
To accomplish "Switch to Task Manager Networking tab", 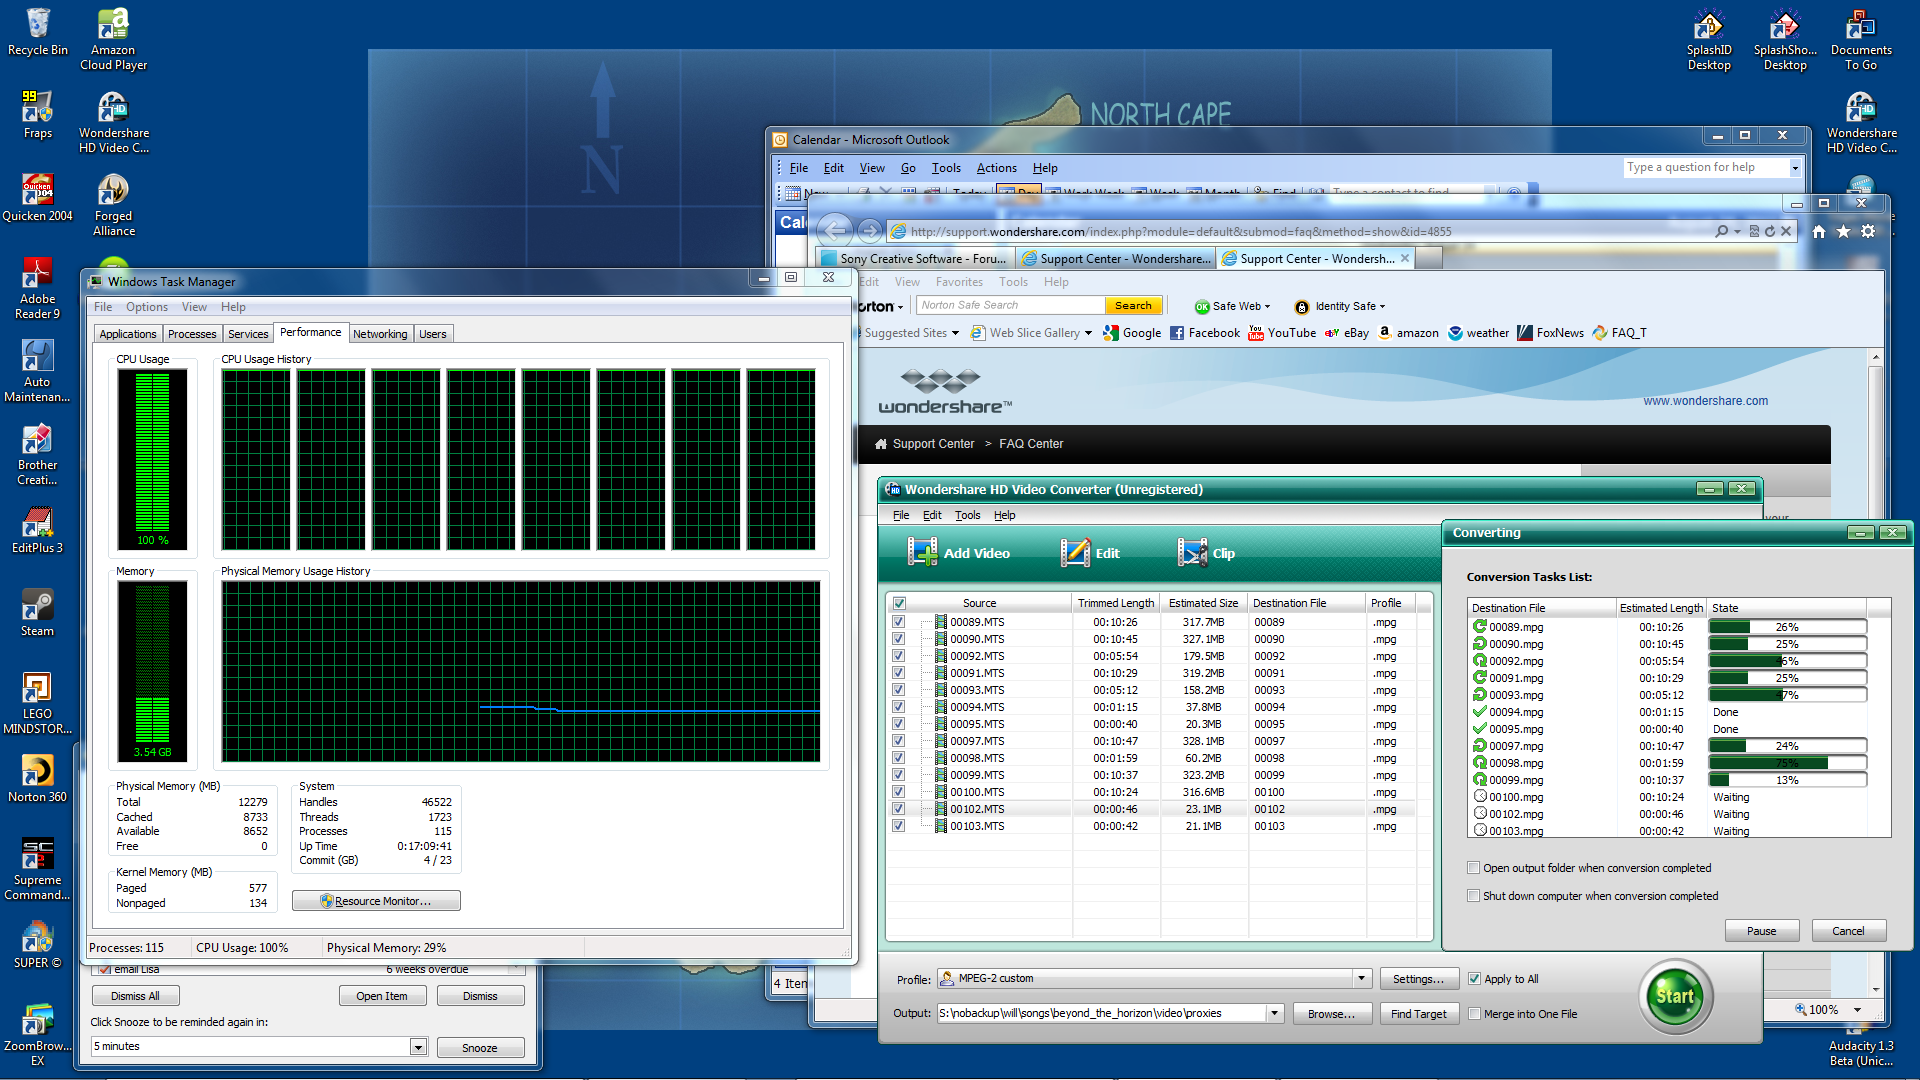I will tap(380, 334).
